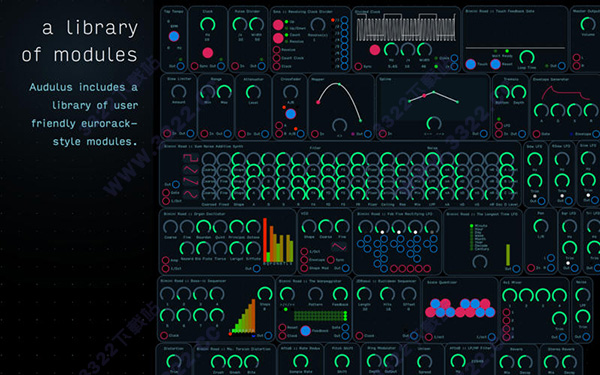600x375 pixels.
Task: Adjust the Attenuator Level knob
Action: coord(253,92)
